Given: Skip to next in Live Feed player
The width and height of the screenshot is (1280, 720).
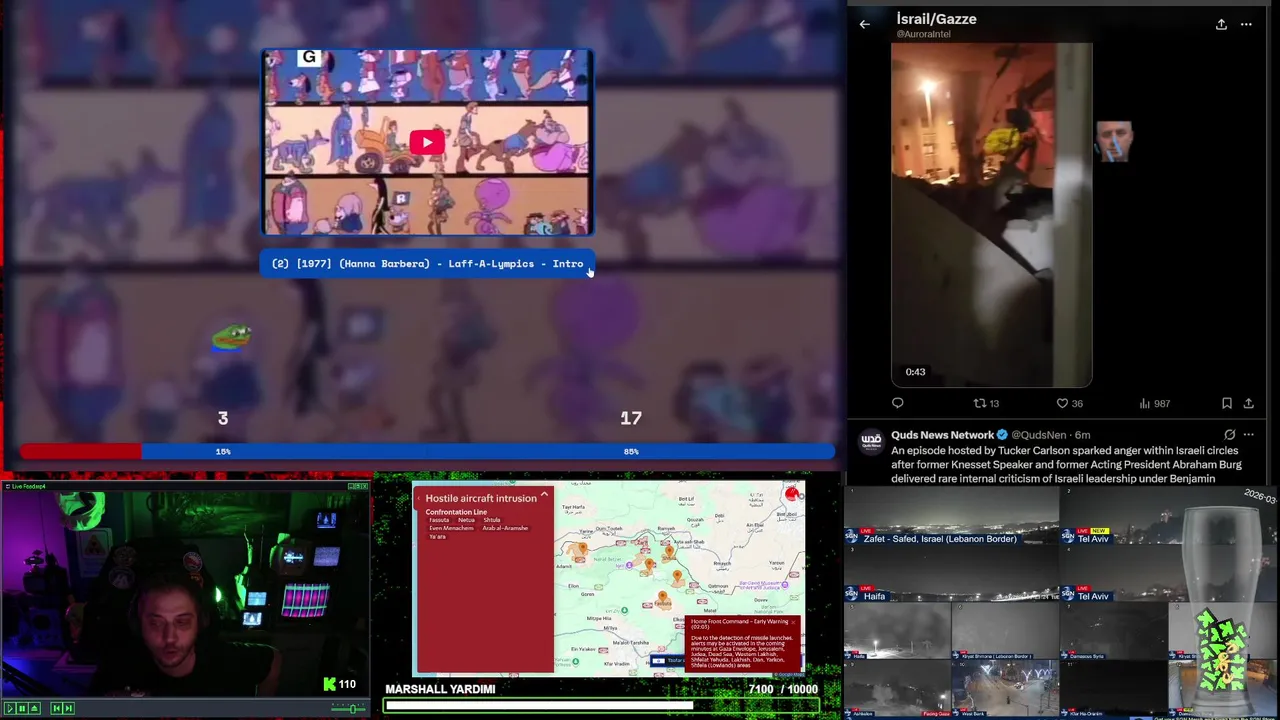Looking at the screenshot, I should [69, 708].
